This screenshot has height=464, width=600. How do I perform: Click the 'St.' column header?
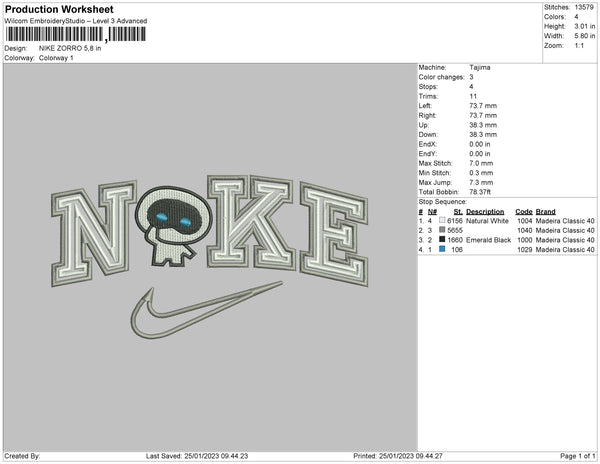458,212
